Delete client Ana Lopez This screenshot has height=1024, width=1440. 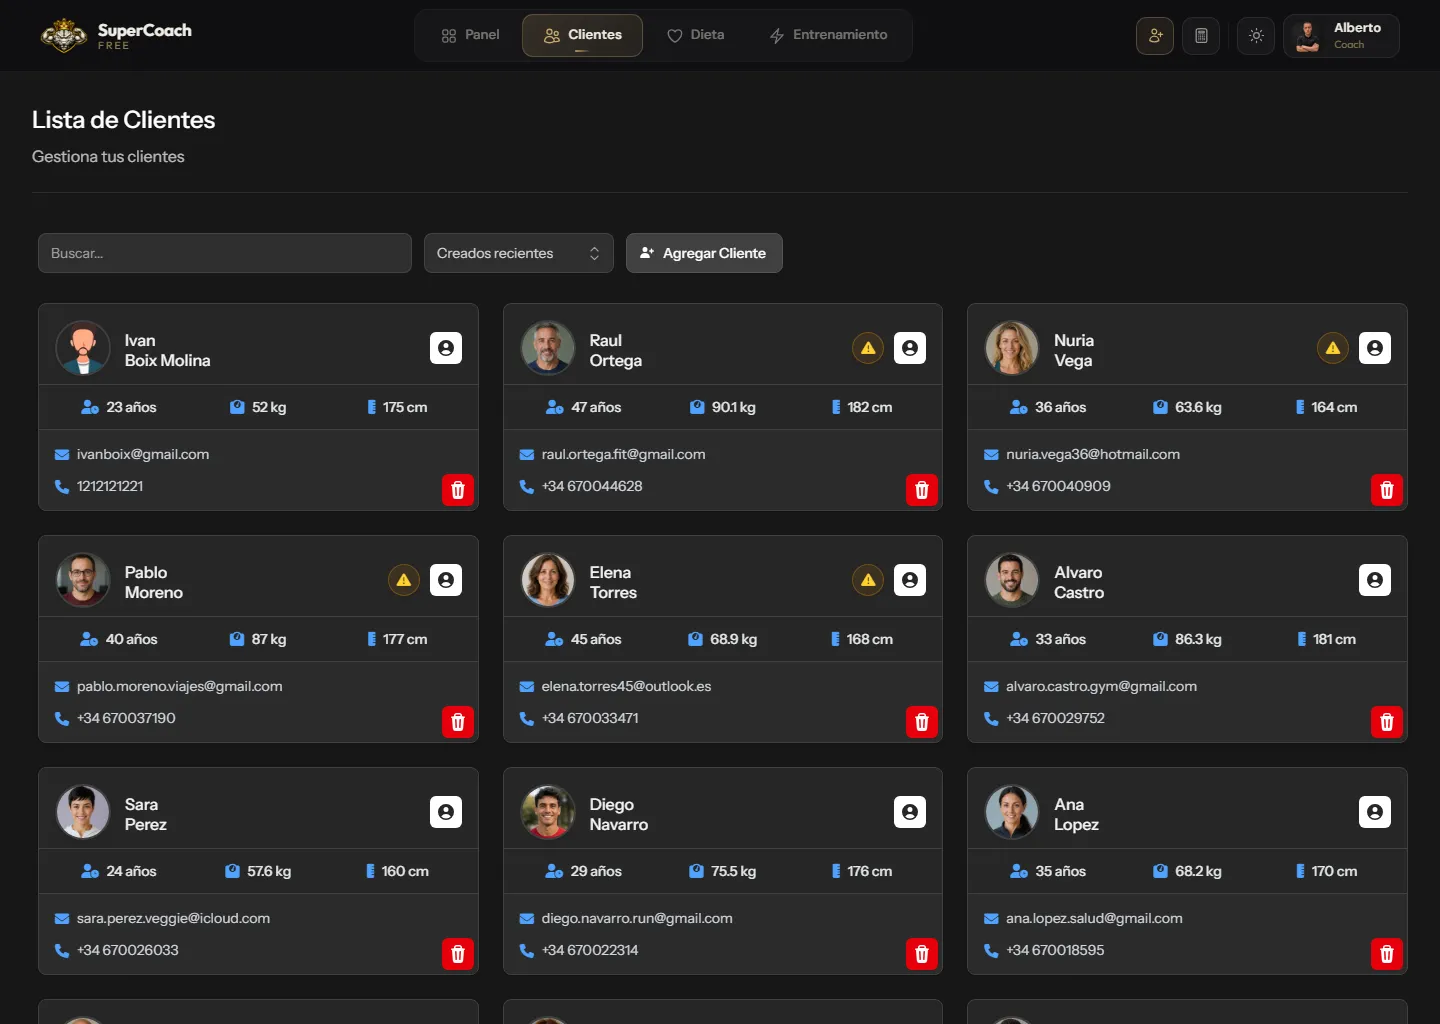1387,954
